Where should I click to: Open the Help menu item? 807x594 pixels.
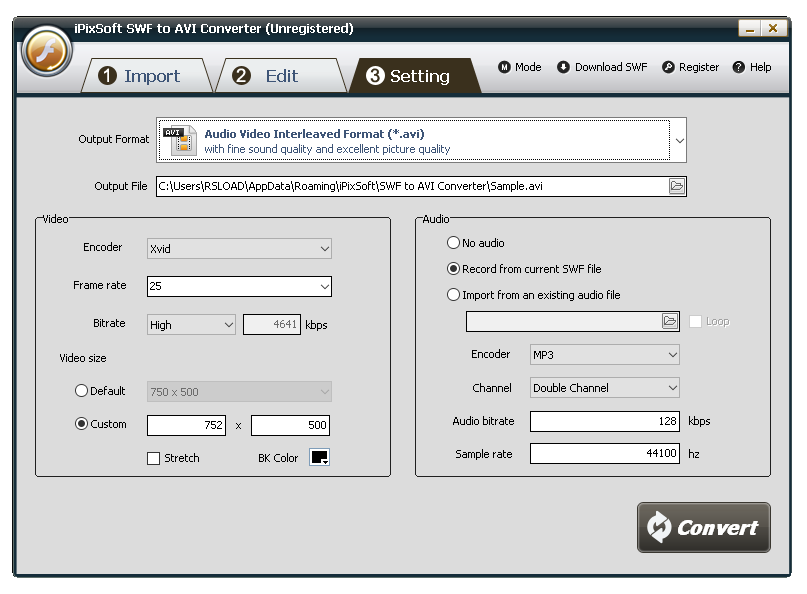(752, 67)
